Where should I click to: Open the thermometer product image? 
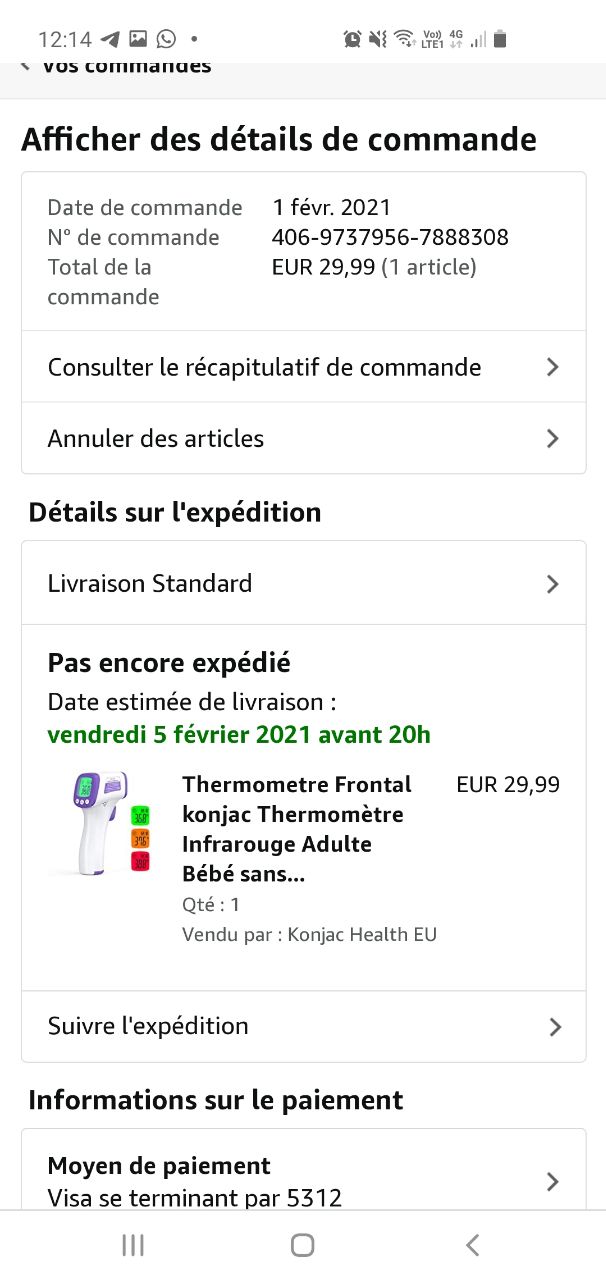click(101, 822)
